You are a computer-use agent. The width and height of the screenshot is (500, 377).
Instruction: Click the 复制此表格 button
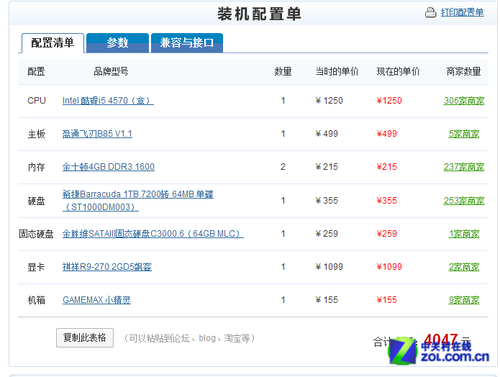click(85, 338)
